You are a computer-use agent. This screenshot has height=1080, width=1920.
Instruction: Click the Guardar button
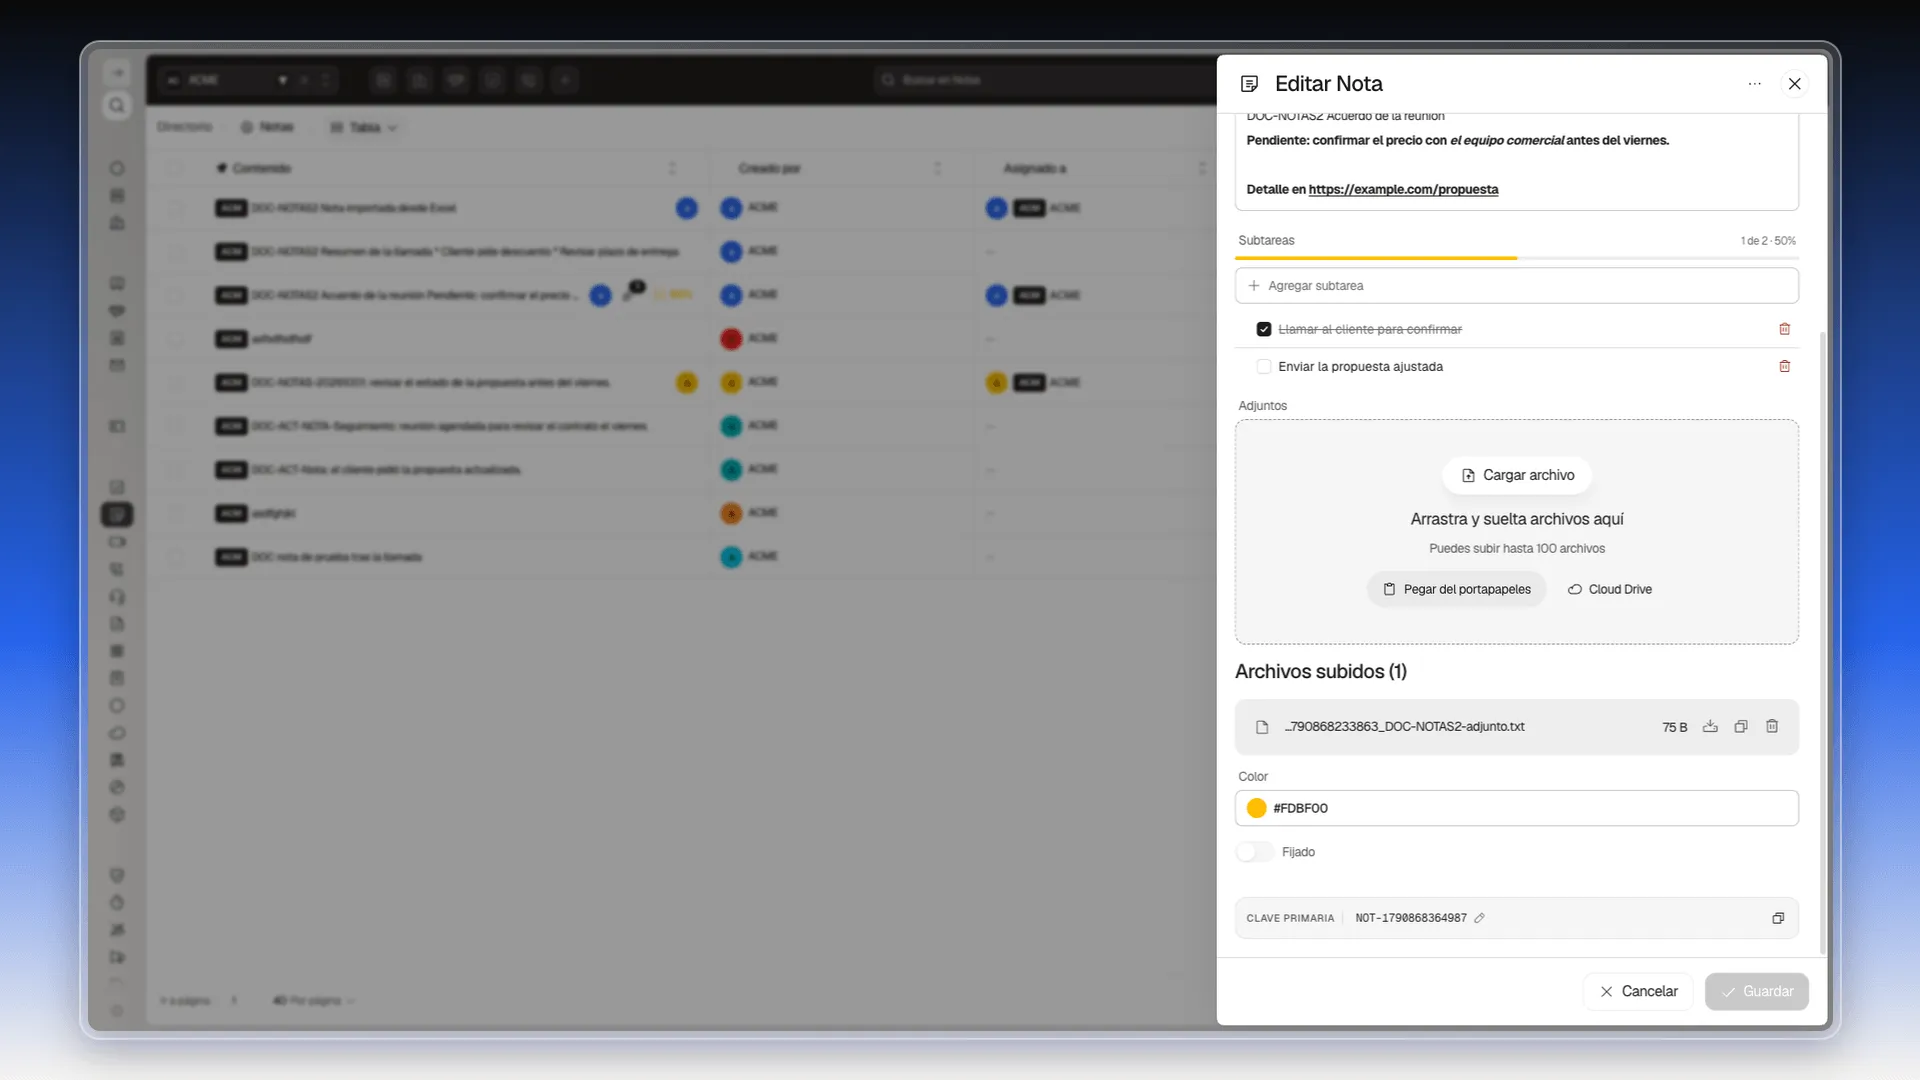1757,991
